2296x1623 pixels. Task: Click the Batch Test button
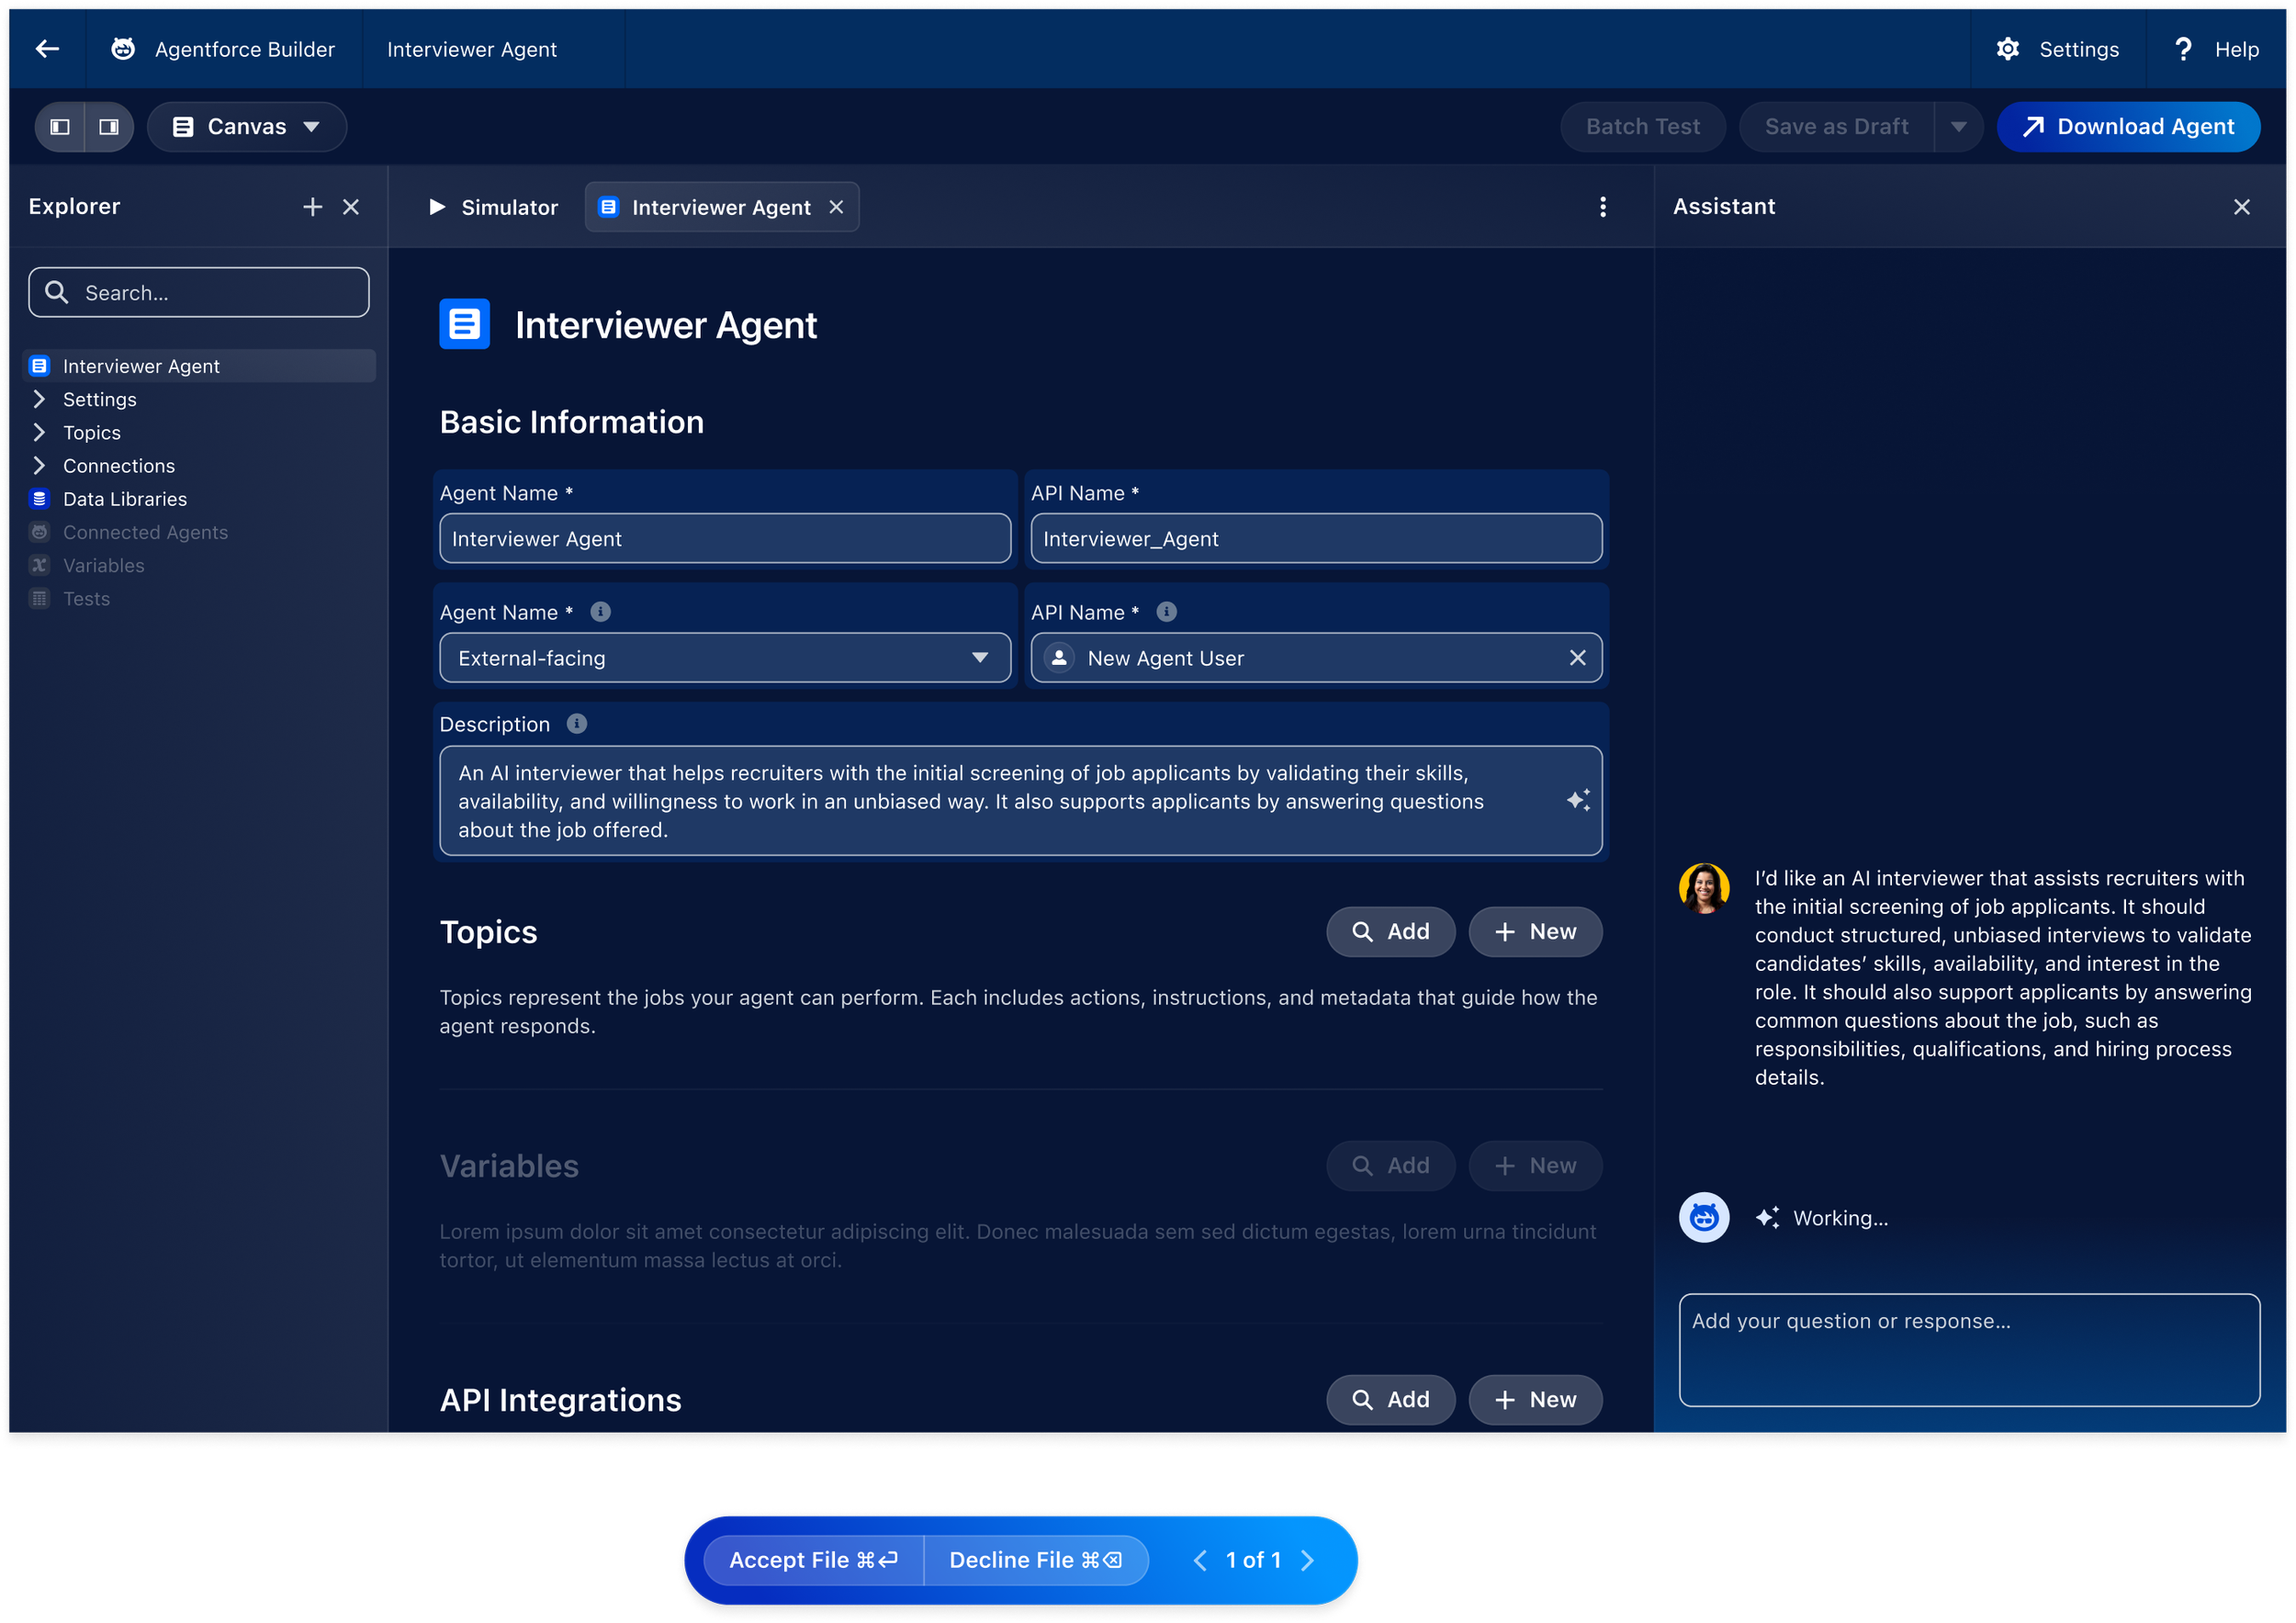point(1642,127)
